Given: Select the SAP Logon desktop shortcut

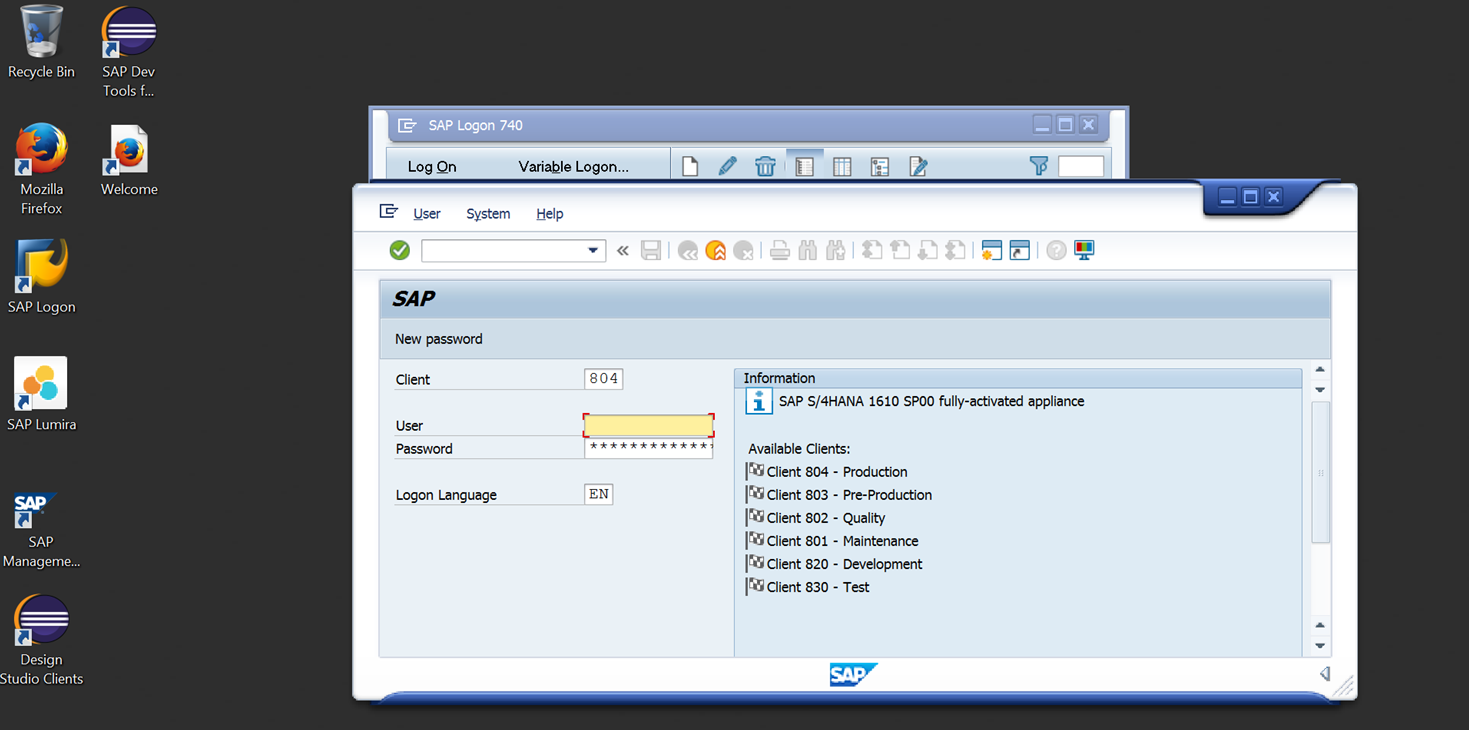Looking at the screenshot, I should tap(41, 277).
